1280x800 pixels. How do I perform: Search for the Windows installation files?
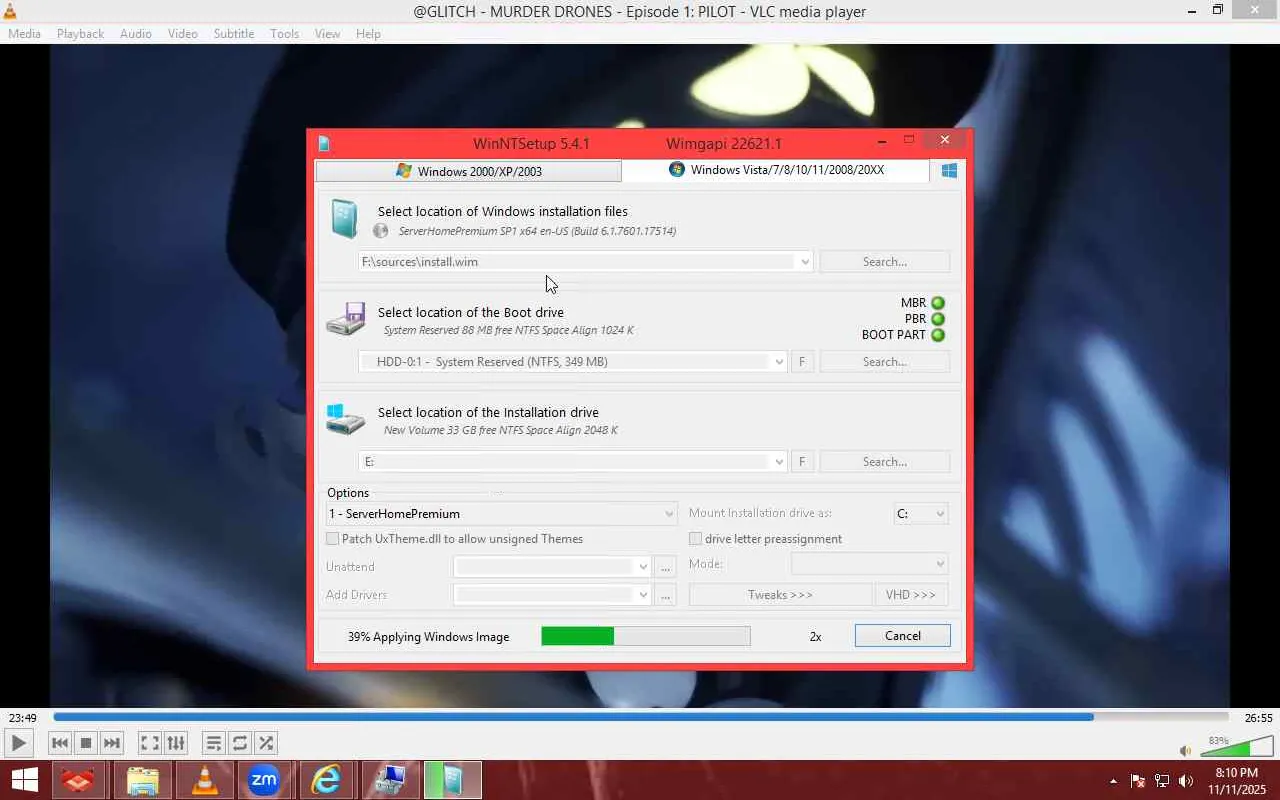885,262
